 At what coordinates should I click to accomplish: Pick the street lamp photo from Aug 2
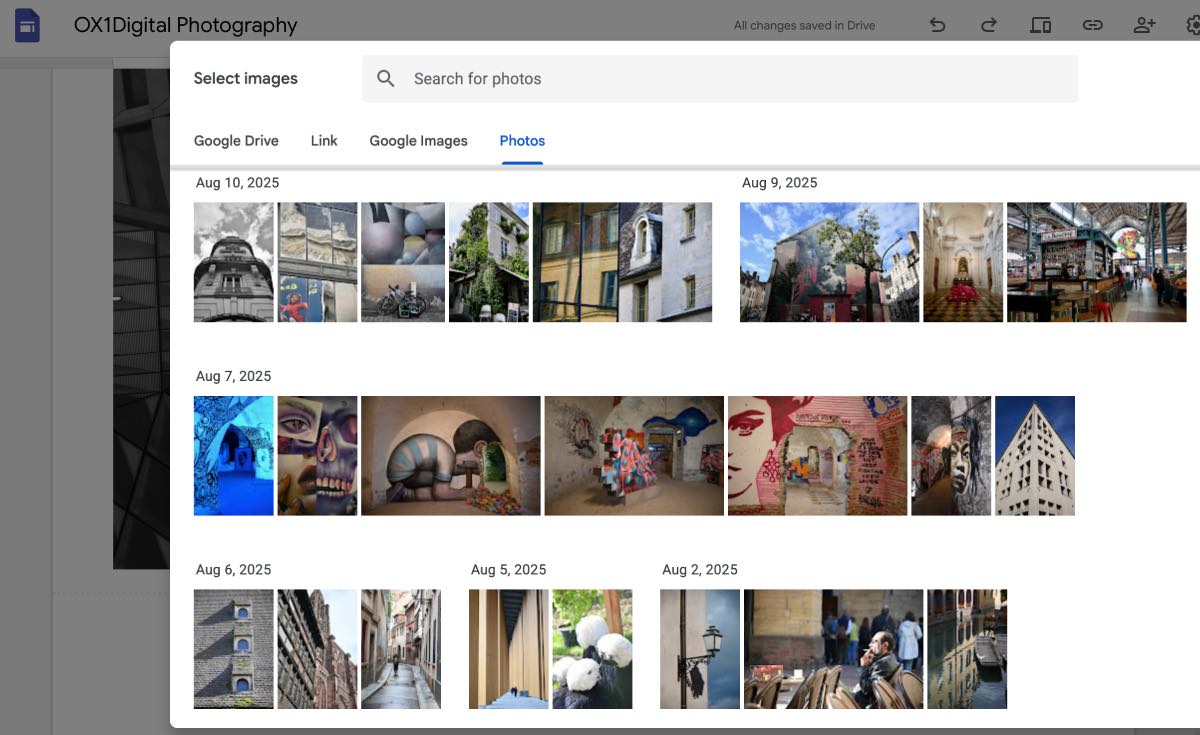pyautogui.click(x=699, y=648)
